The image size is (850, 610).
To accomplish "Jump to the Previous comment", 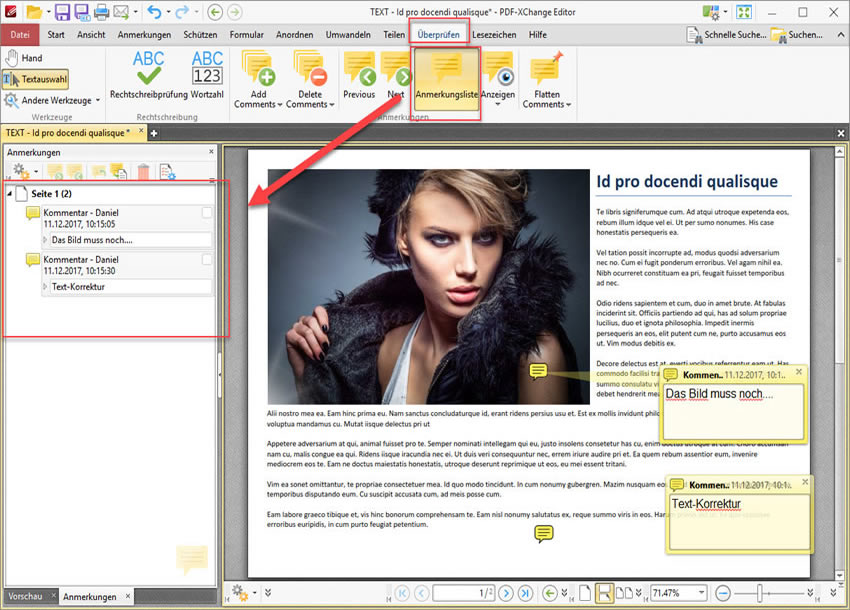I will pyautogui.click(x=359, y=76).
